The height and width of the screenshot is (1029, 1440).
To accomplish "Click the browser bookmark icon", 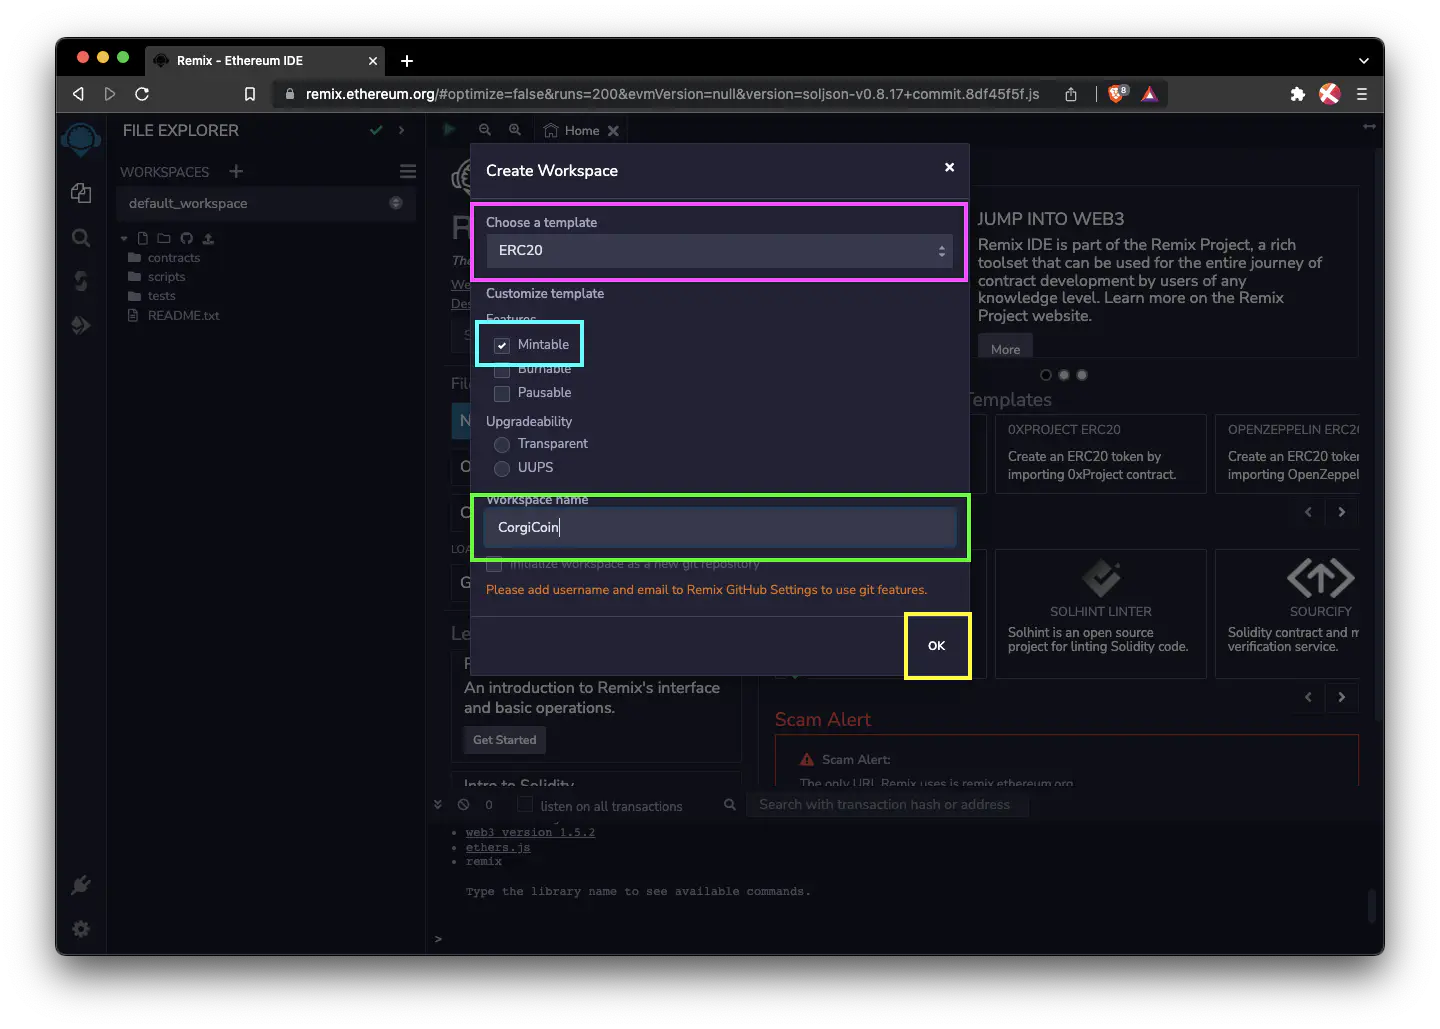I will (250, 94).
